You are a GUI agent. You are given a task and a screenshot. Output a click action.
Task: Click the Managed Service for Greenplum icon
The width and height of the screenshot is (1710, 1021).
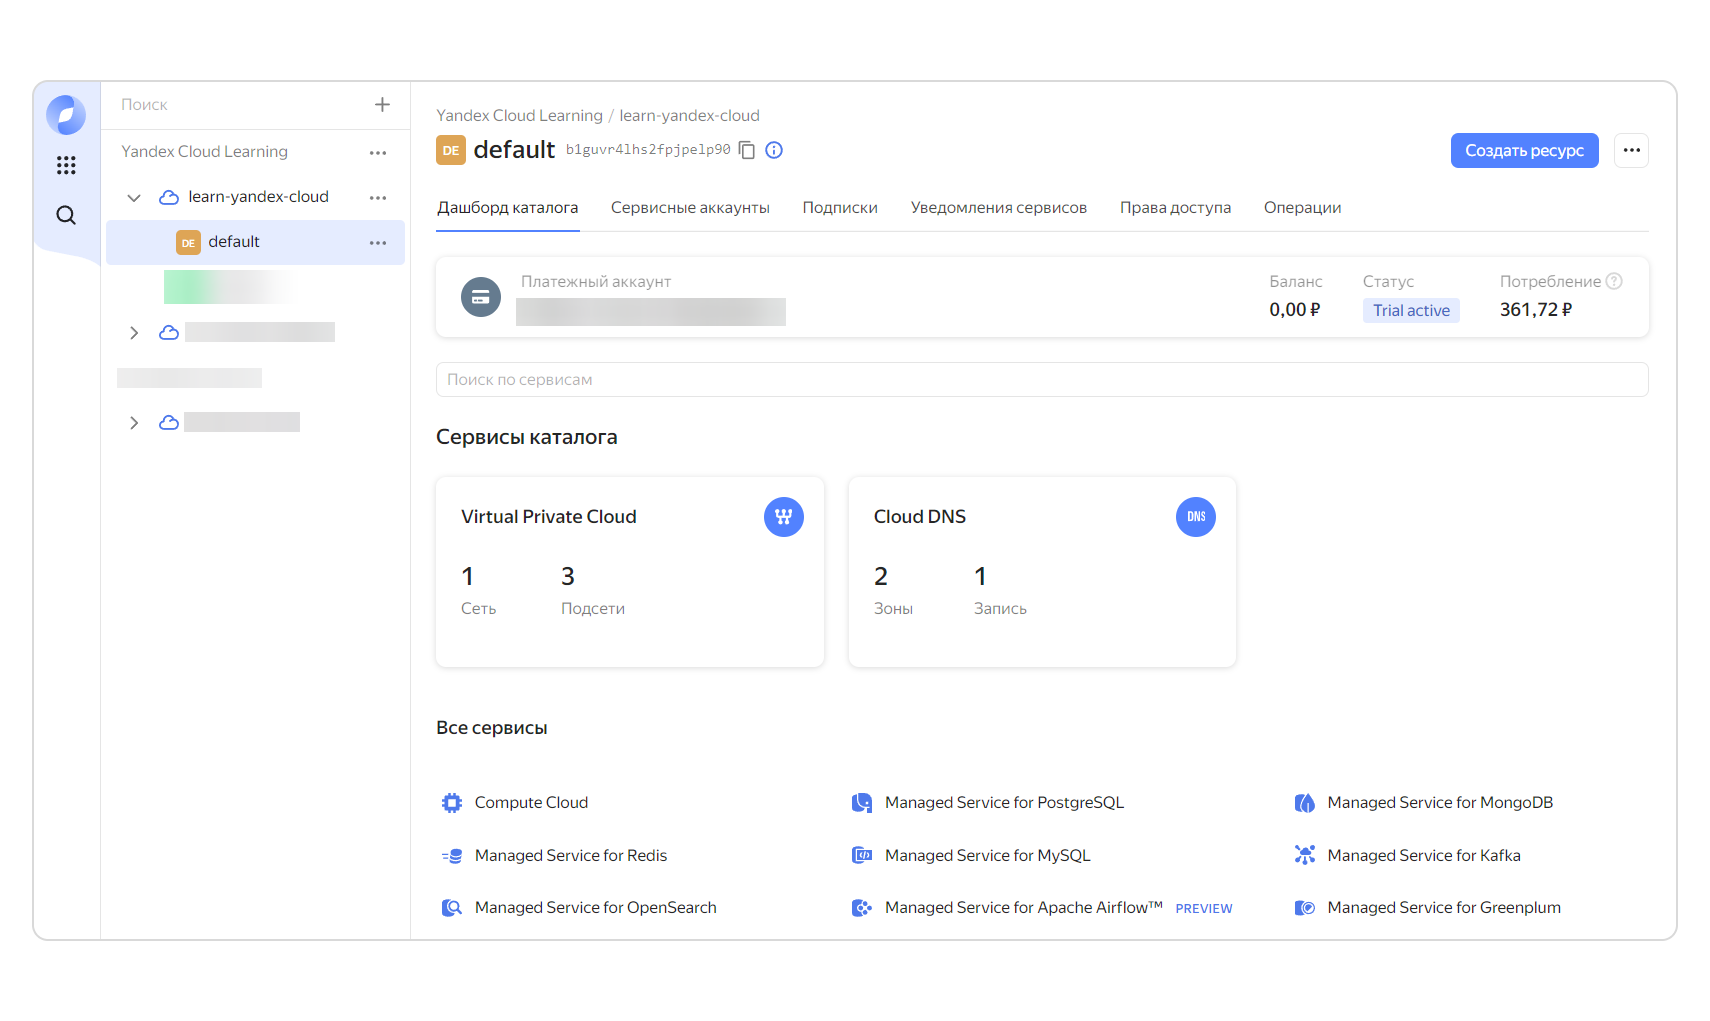(x=1305, y=908)
